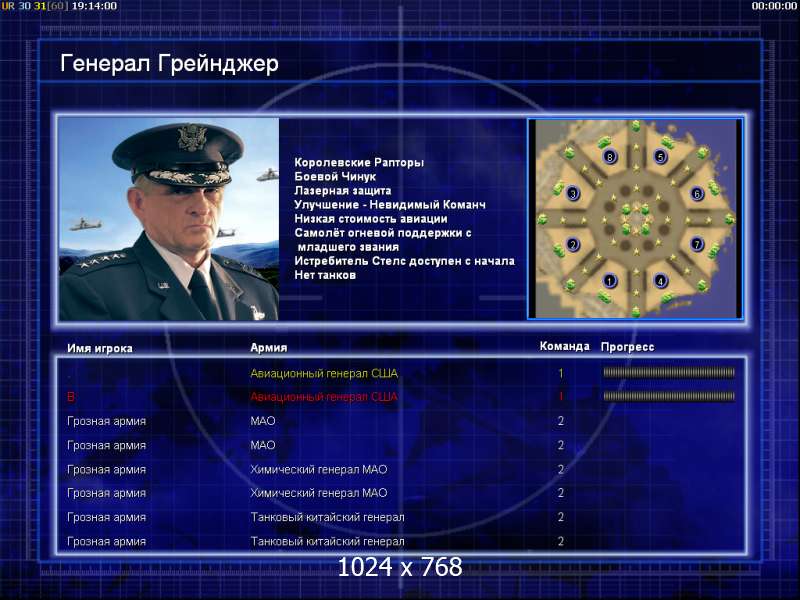
Task: Click the "Королевские Рапторы" ability line
Action: point(359,163)
